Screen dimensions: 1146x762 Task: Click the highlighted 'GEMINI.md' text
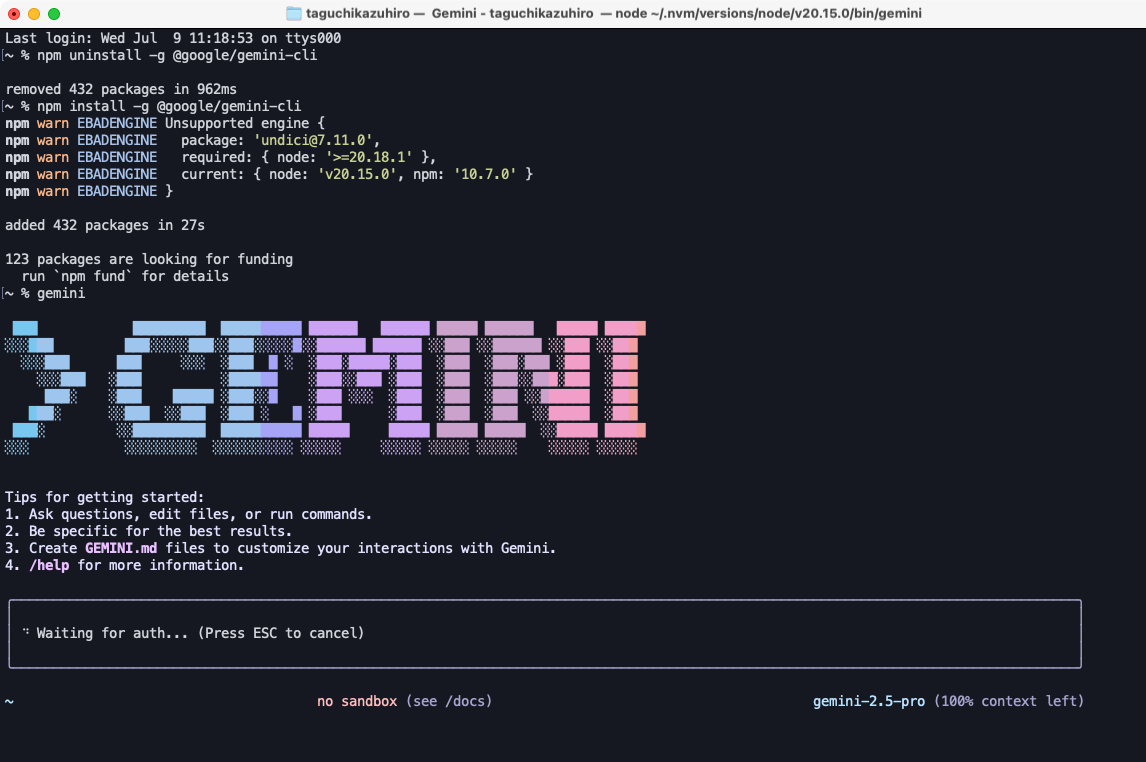click(121, 548)
